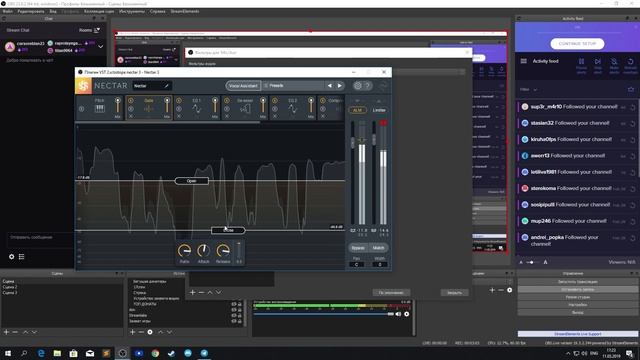Click CONTINUE SETUP in Activity feed
Viewport: 640px width, 360px height.
[578, 44]
